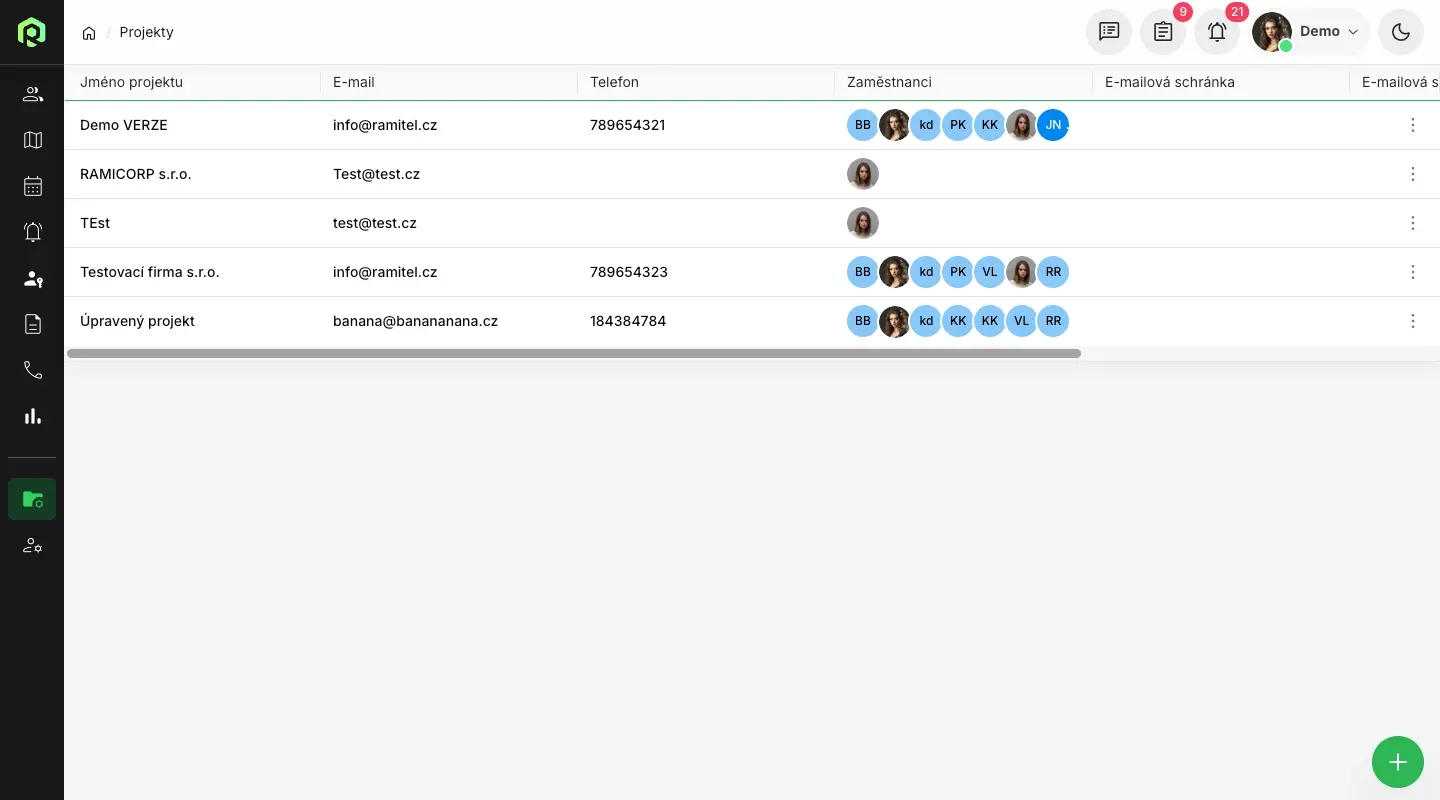
Task: Click the JN employee avatar in Demo VERZE
Action: (1053, 125)
